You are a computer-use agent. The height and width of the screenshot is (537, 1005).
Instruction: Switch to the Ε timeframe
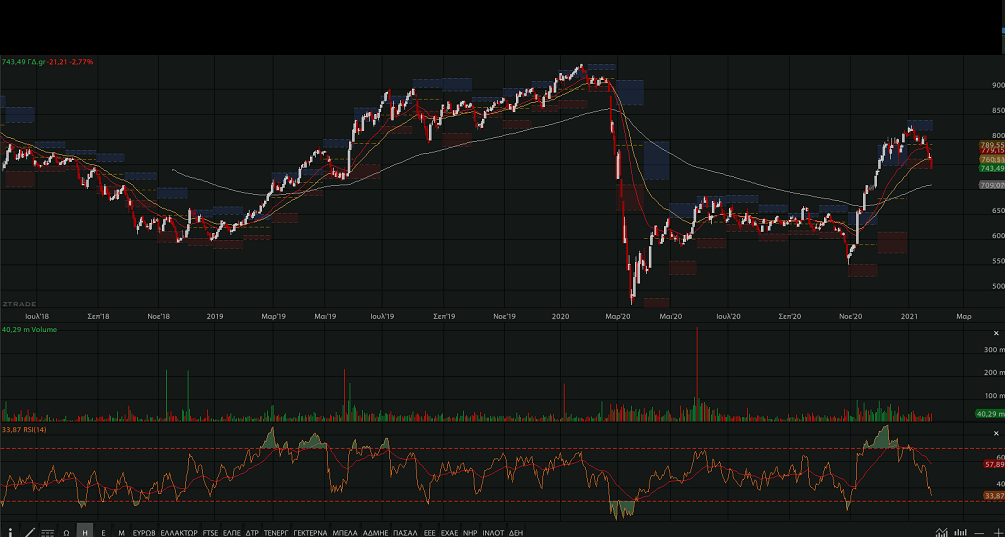[x=103, y=532]
